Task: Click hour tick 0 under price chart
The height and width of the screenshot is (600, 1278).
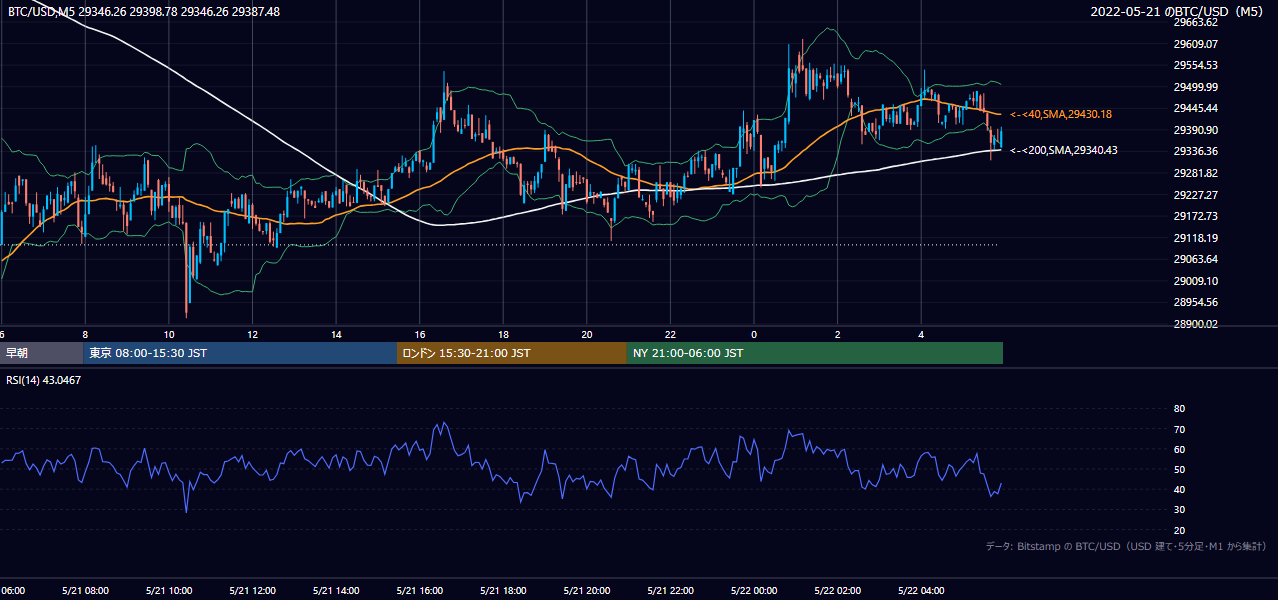Action: (754, 335)
